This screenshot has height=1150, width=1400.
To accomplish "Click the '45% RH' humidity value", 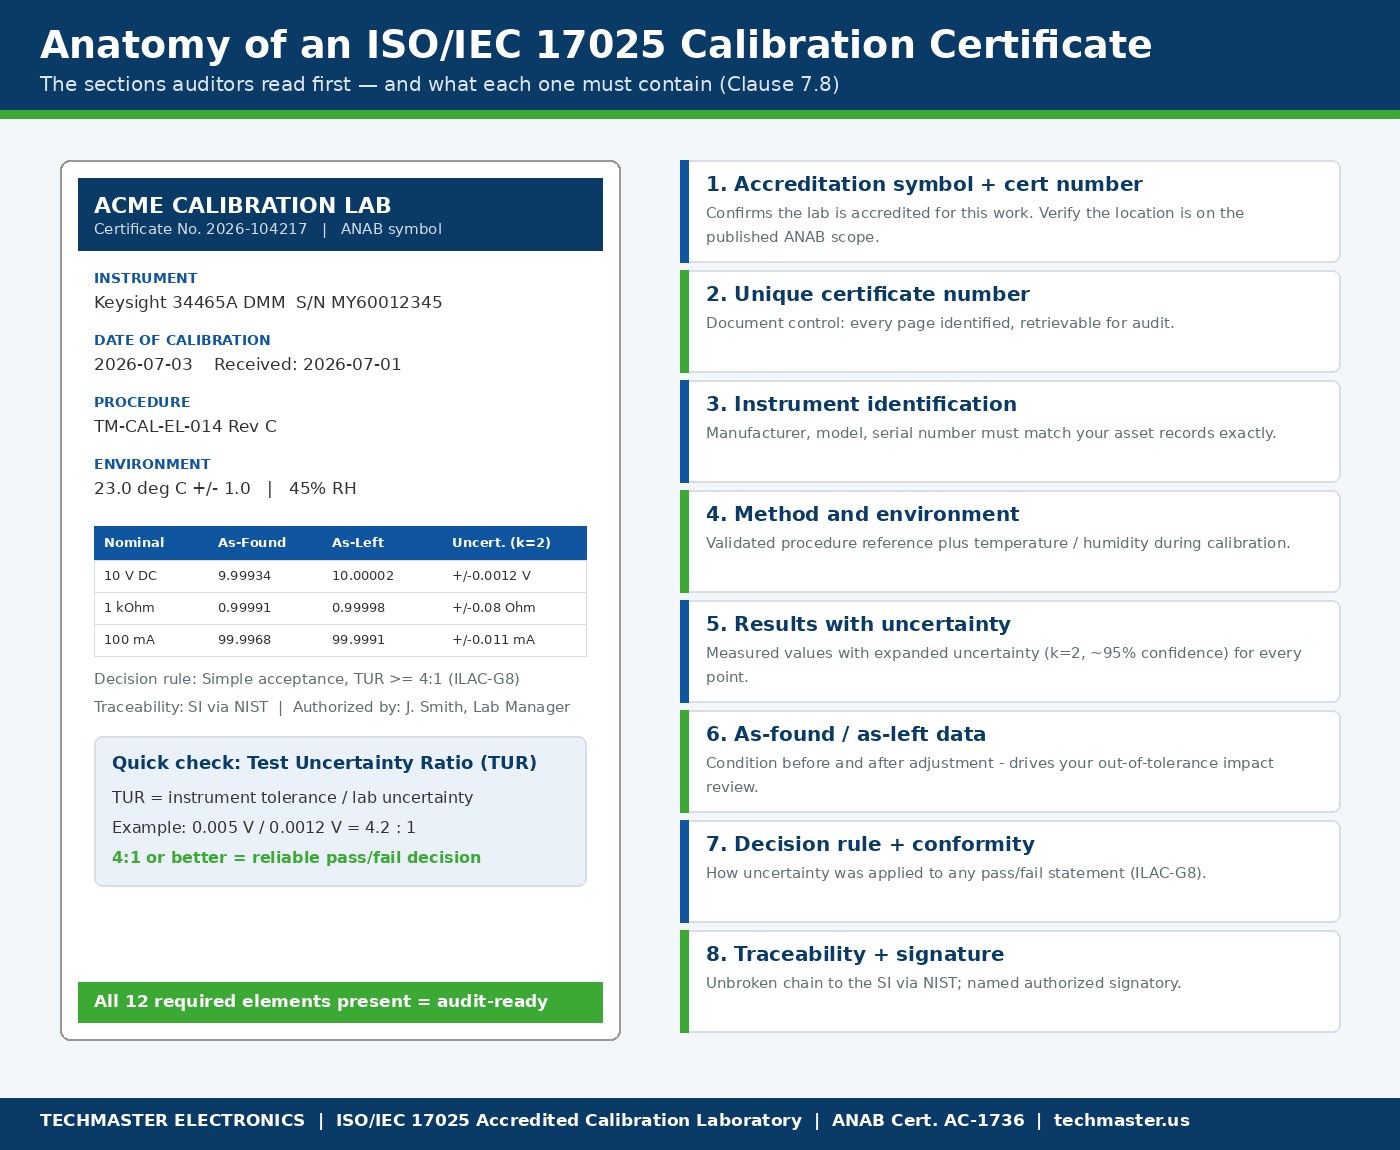I will point(323,488).
